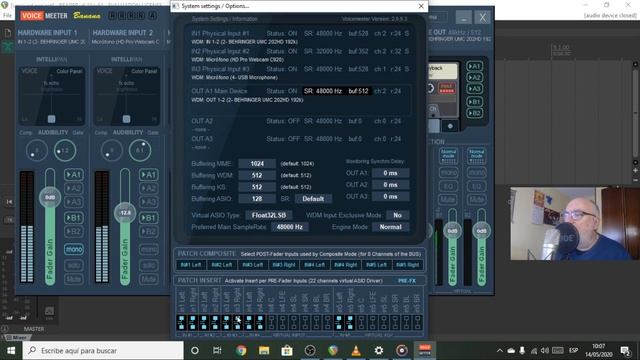The height and width of the screenshot is (360, 640).
Task: Open ASIO SR Default selector
Action: [x=313, y=199]
